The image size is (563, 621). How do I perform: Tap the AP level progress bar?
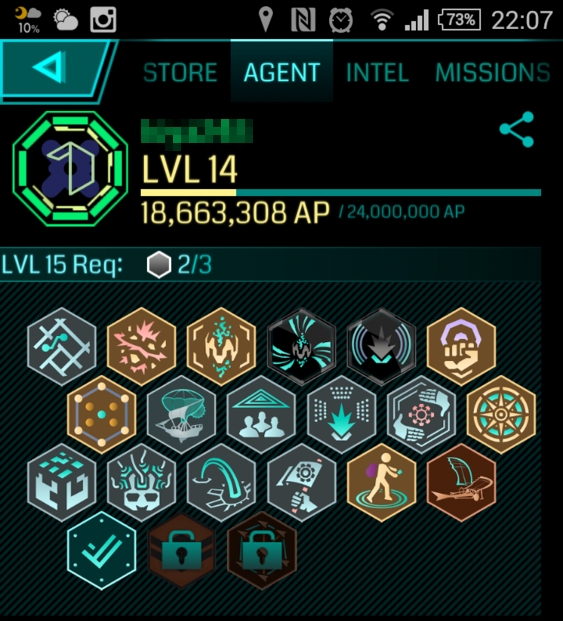(341, 192)
